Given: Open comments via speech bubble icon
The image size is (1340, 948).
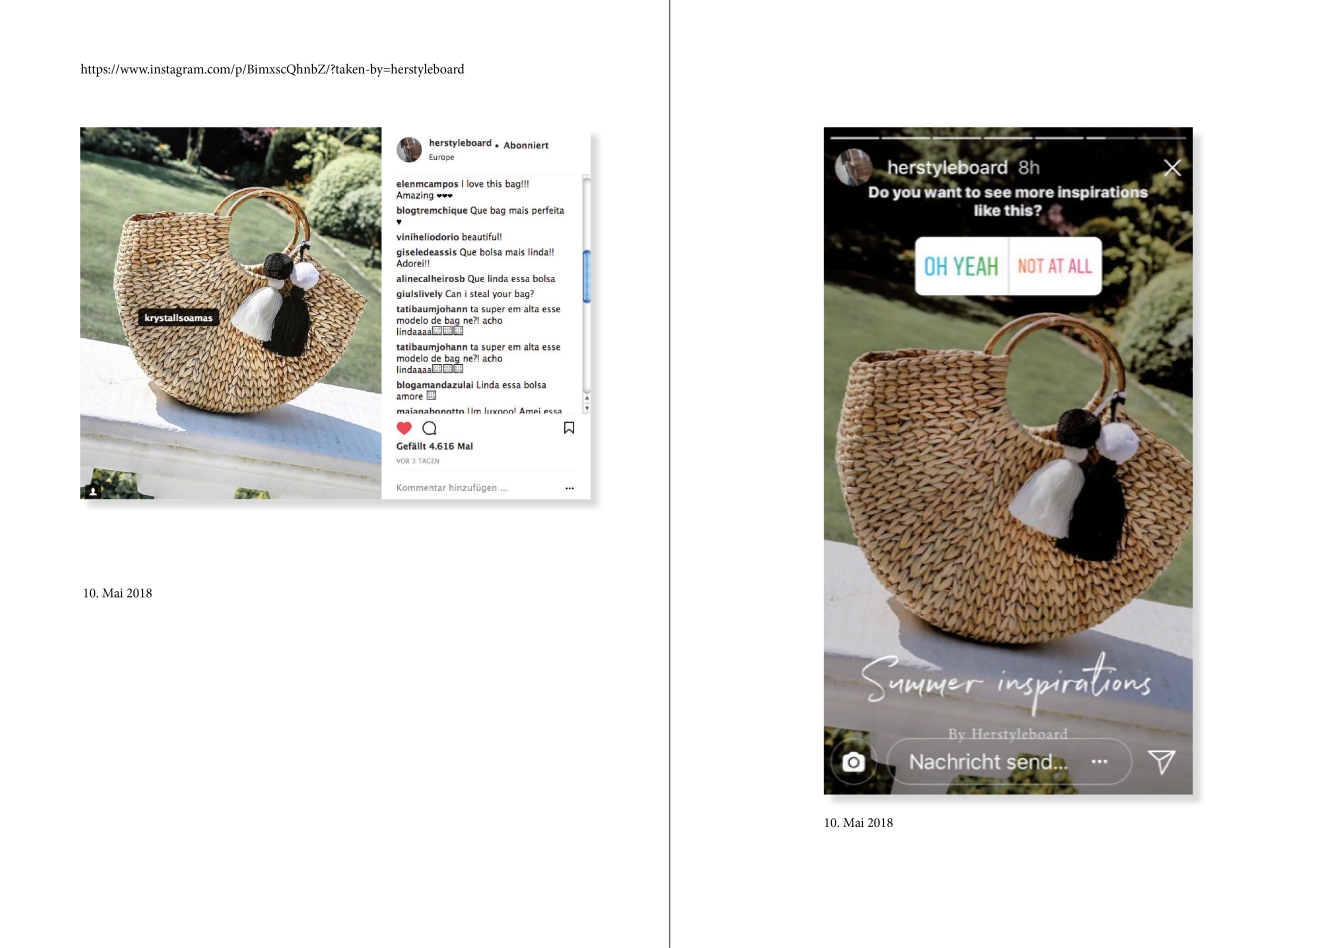Looking at the screenshot, I should click(430, 428).
